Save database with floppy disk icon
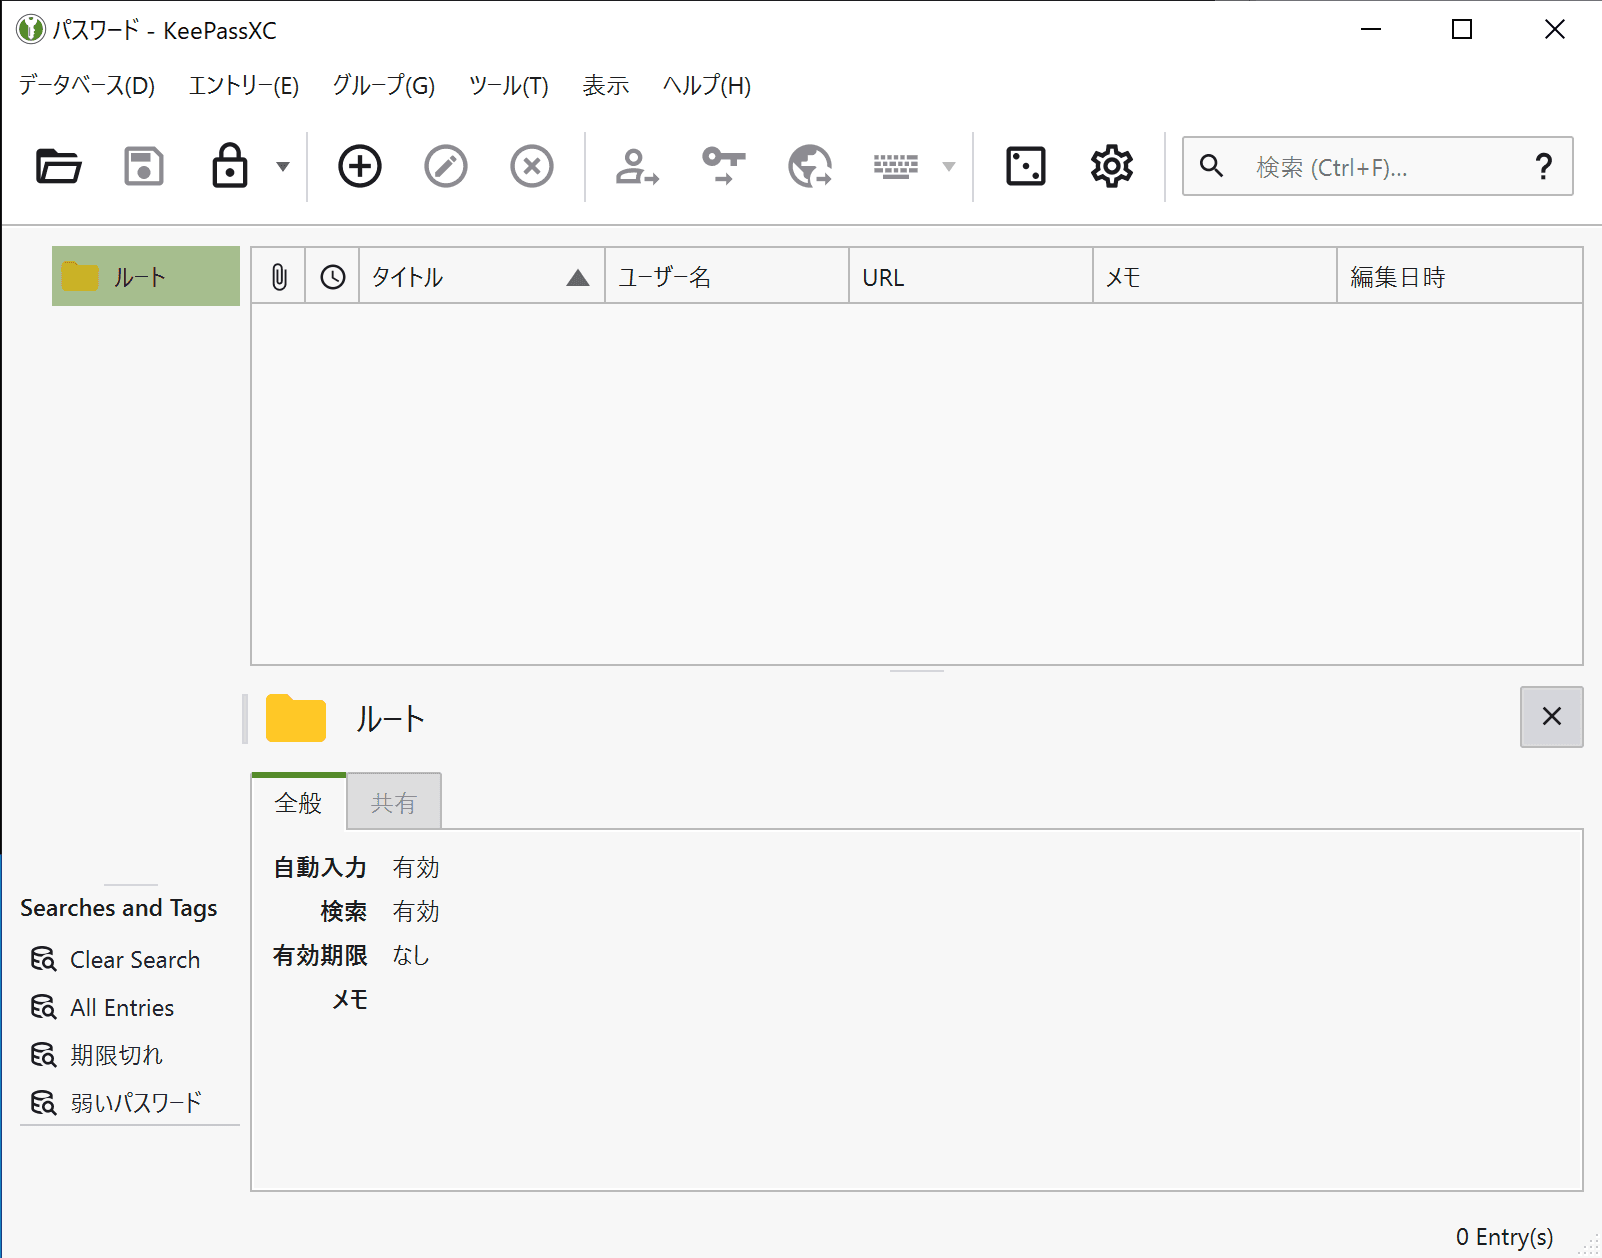Viewport: 1602px width, 1258px height. click(x=144, y=166)
